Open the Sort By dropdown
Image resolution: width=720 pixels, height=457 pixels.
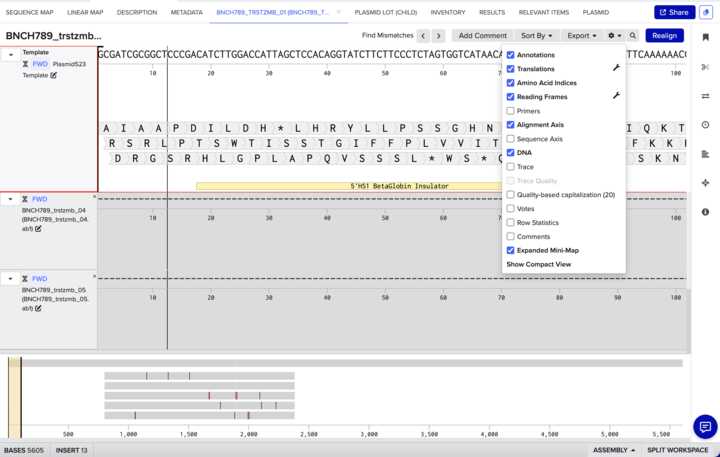(x=536, y=36)
